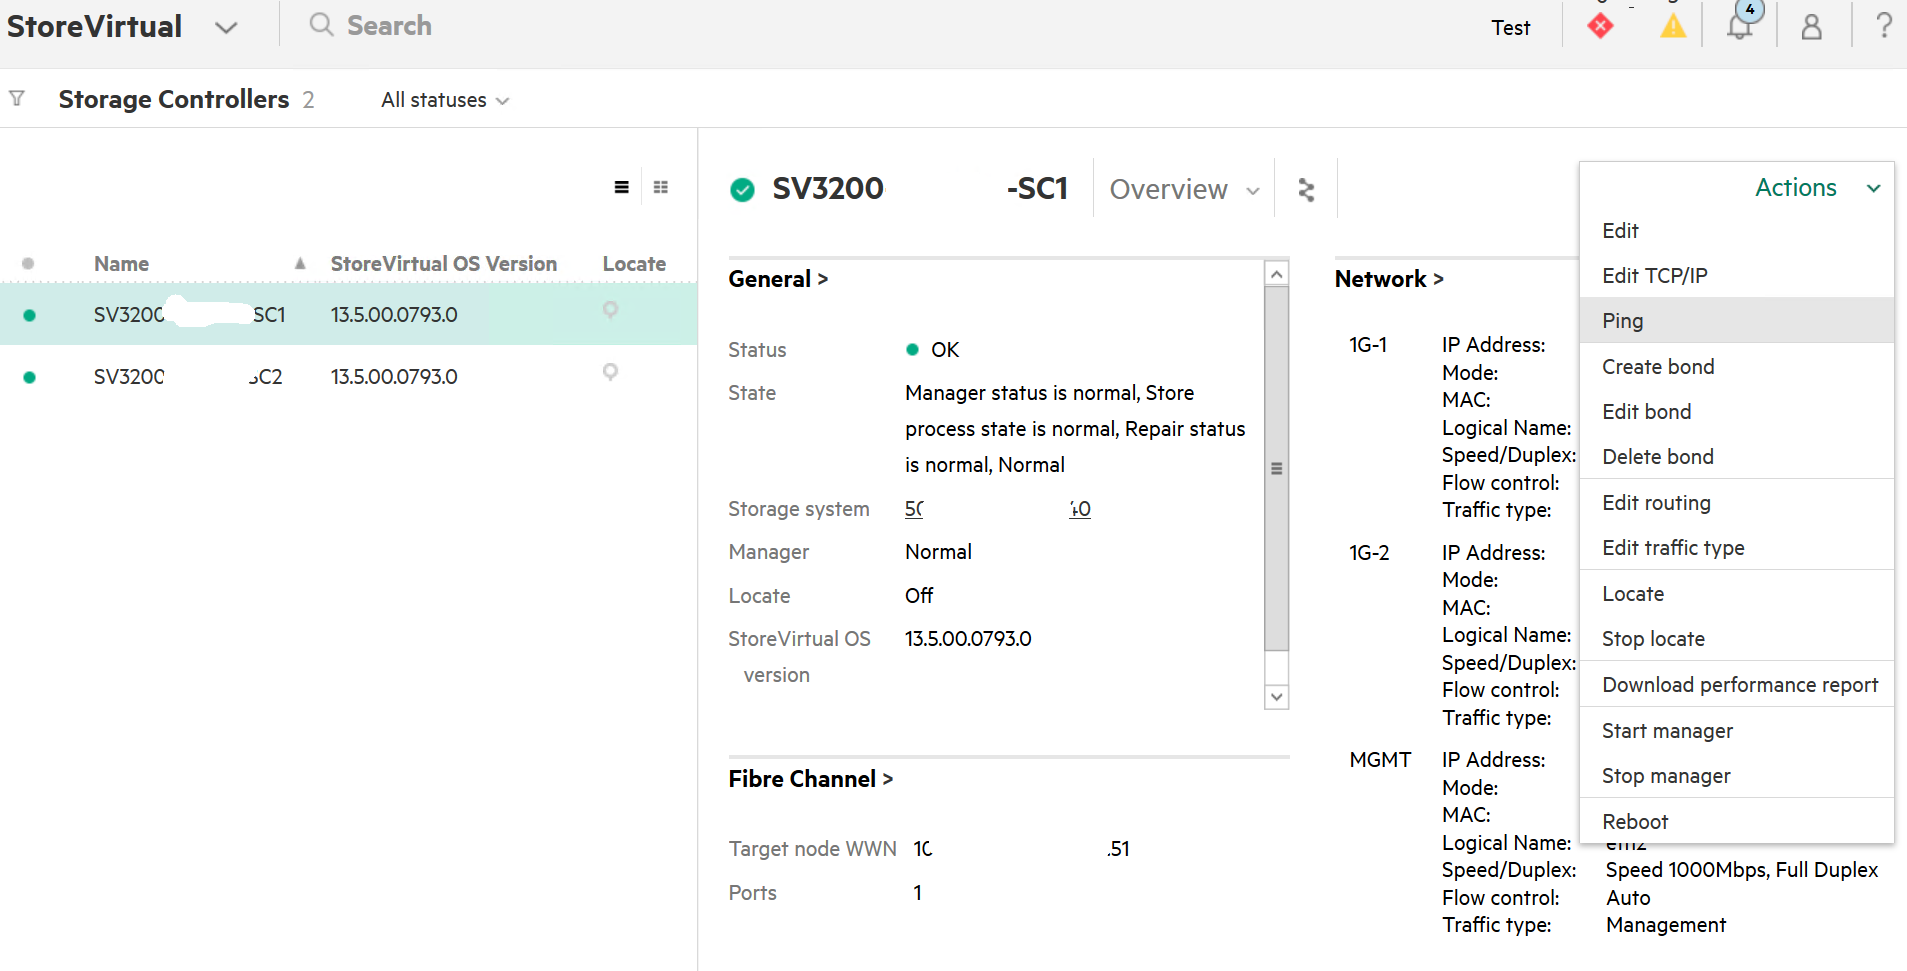This screenshot has width=1907, height=971.
Task: Select Edit traffic type action
Action: (1737, 548)
